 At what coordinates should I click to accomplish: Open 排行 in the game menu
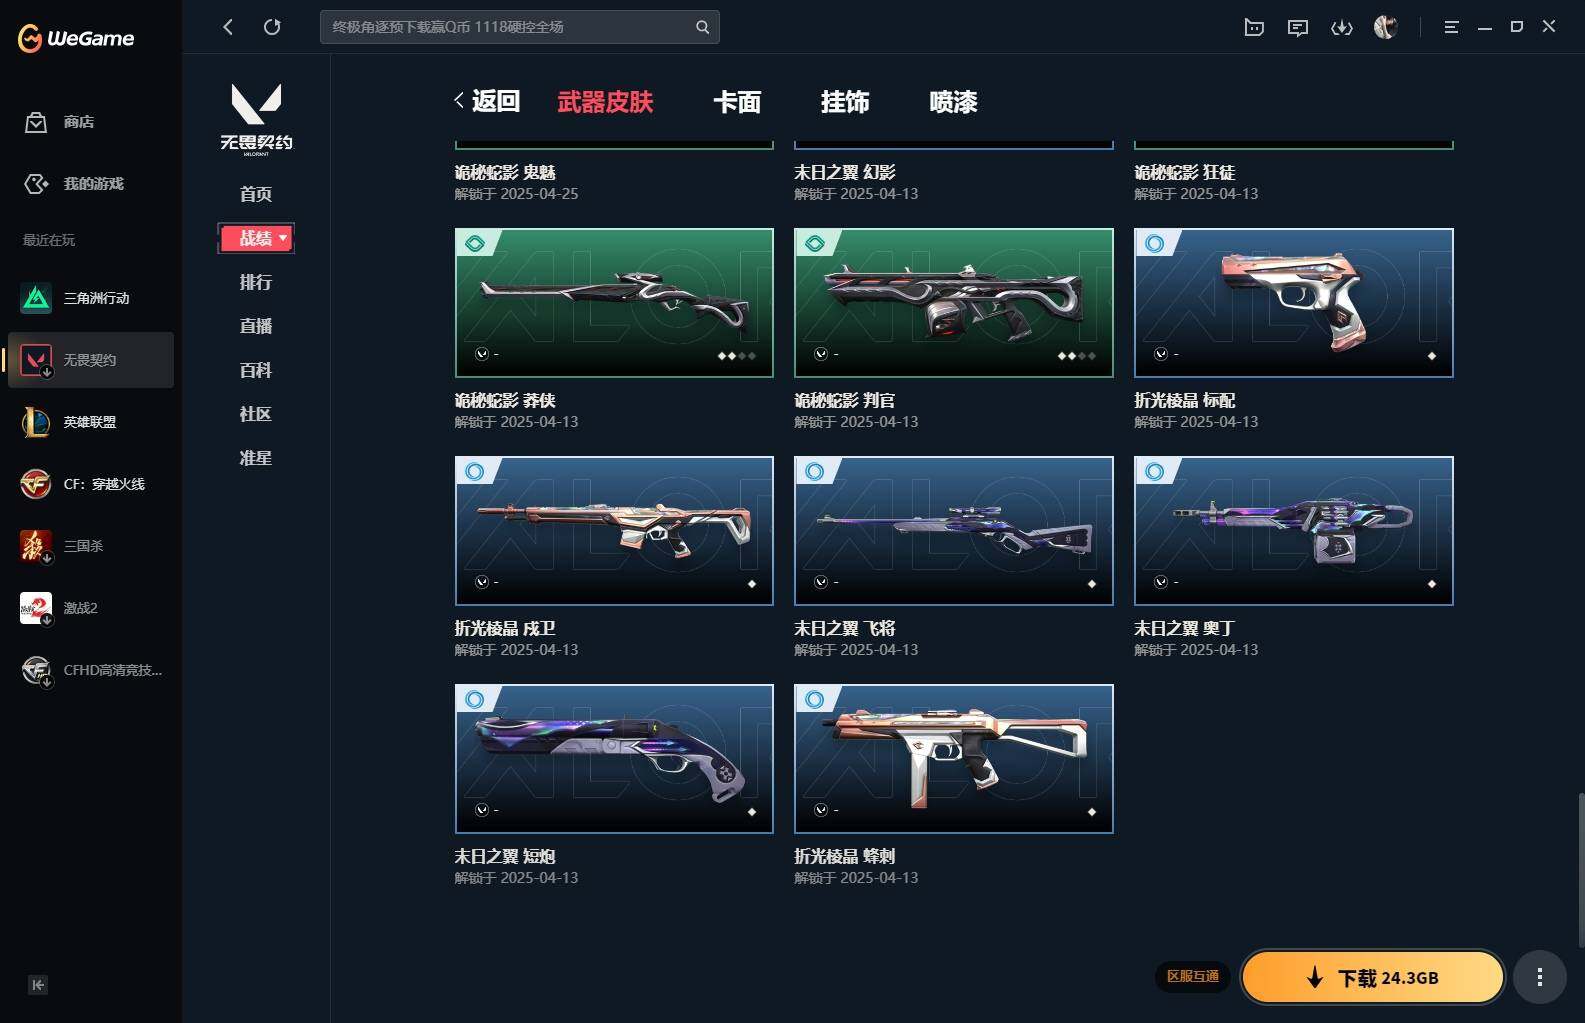[256, 282]
